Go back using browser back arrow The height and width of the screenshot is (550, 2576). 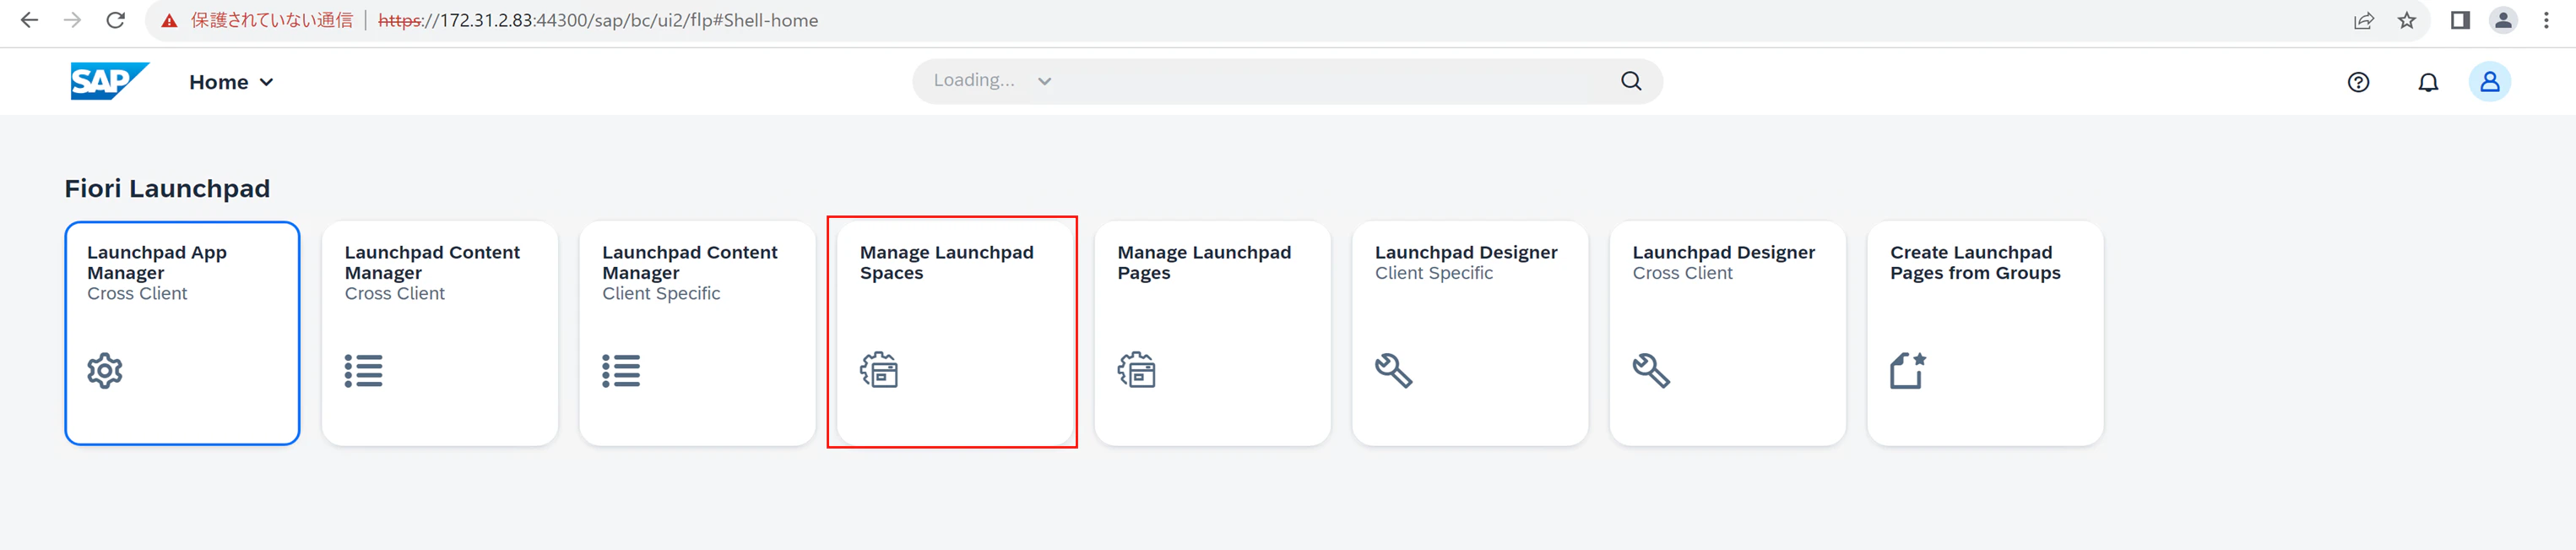click(x=29, y=20)
